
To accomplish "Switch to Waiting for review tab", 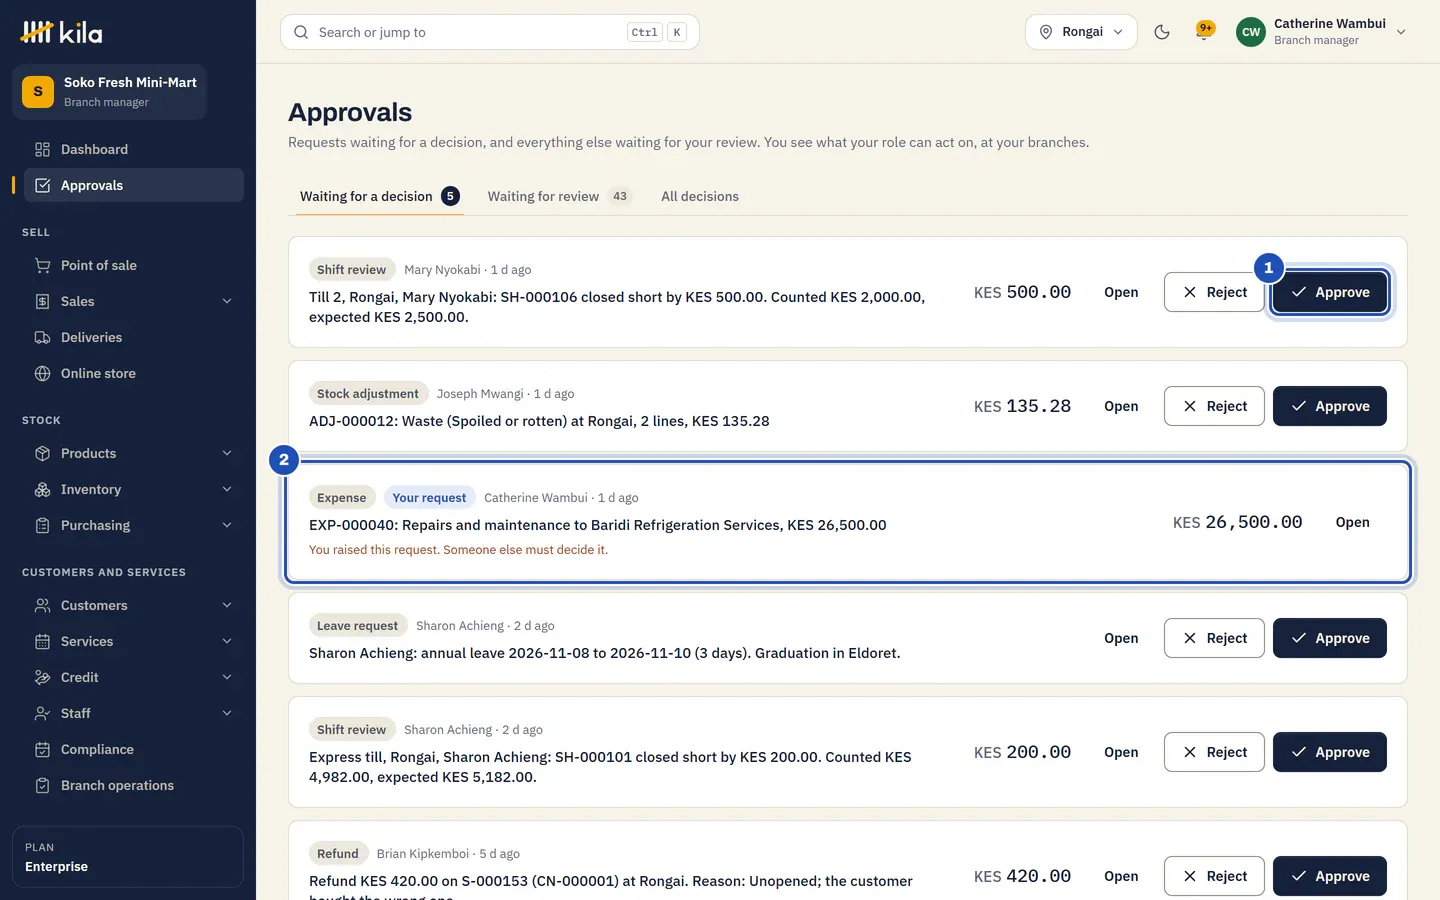I will tap(559, 196).
